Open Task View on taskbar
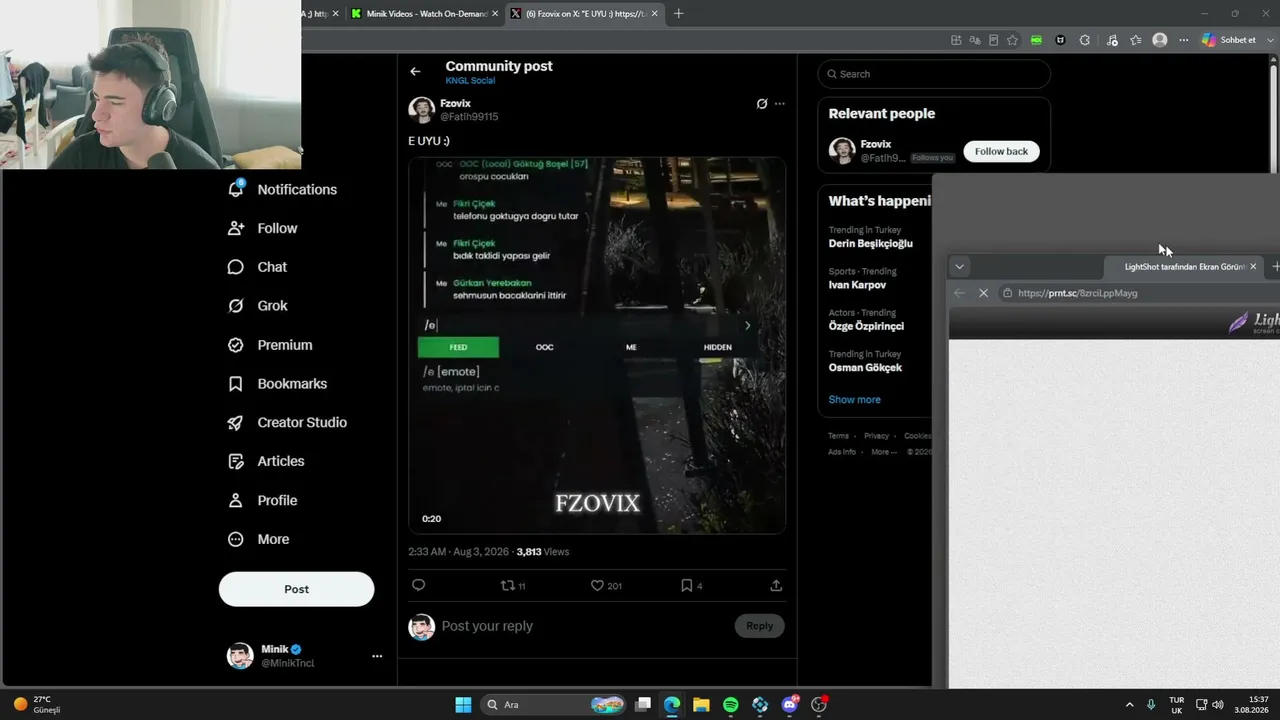Viewport: 1280px width, 720px height. pyautogui.click(x=643, y=705)
